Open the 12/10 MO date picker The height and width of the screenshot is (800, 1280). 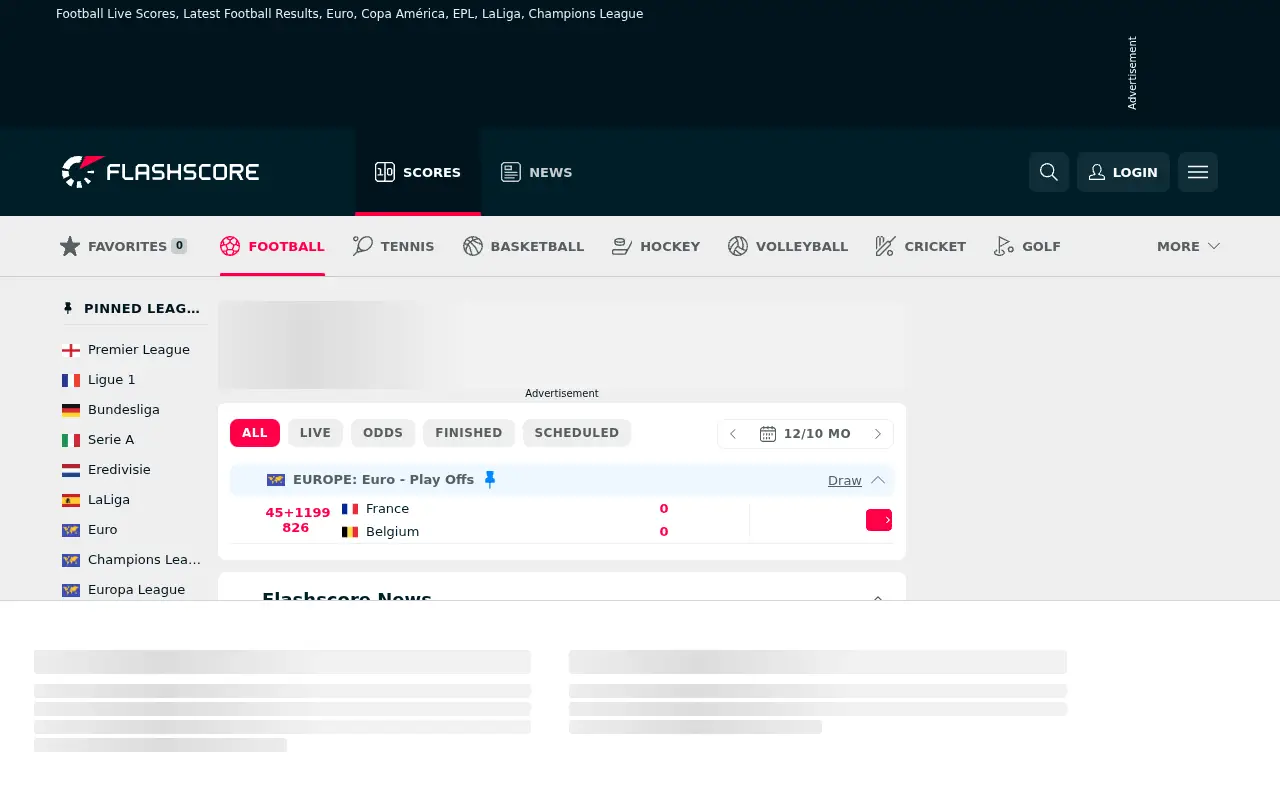805,434
